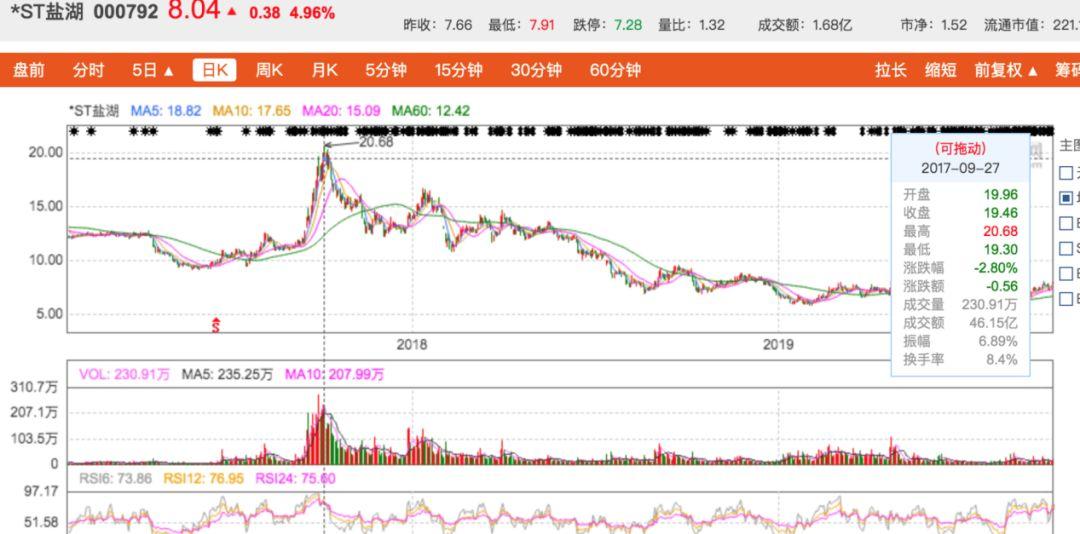Click the stock code 000792
This screenshot has width=1080, height=534.
tap(125, 12)
